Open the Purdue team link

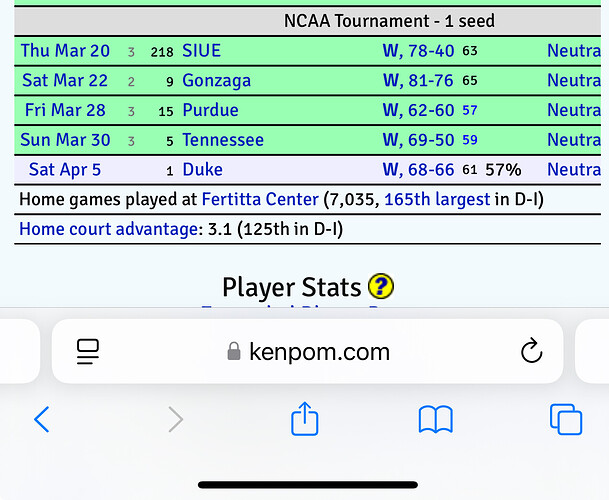(210, 110)
